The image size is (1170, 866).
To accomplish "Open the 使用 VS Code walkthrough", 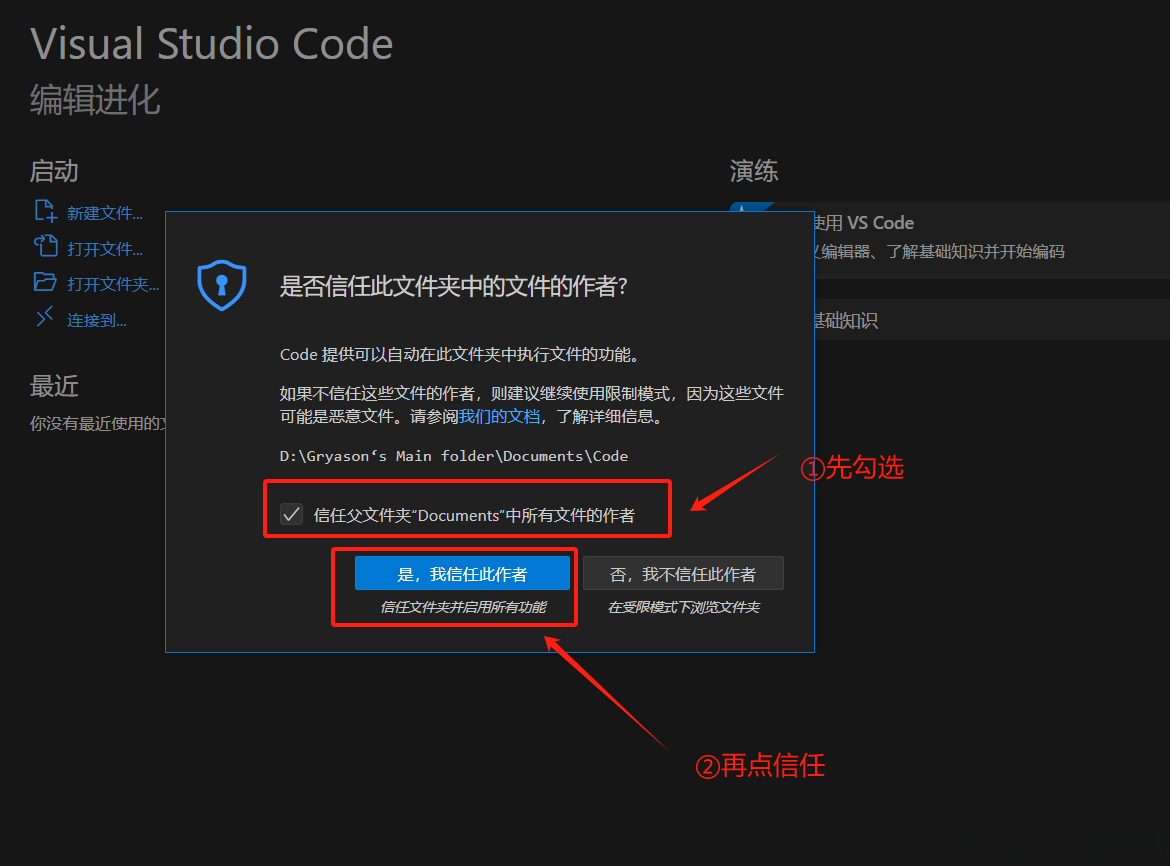I will point(880,222).
